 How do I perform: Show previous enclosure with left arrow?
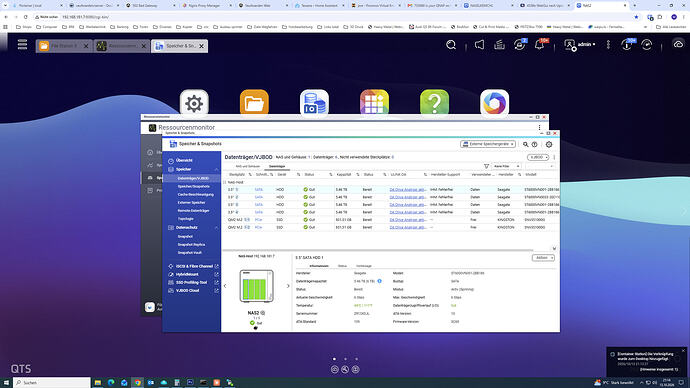point(225,286)
